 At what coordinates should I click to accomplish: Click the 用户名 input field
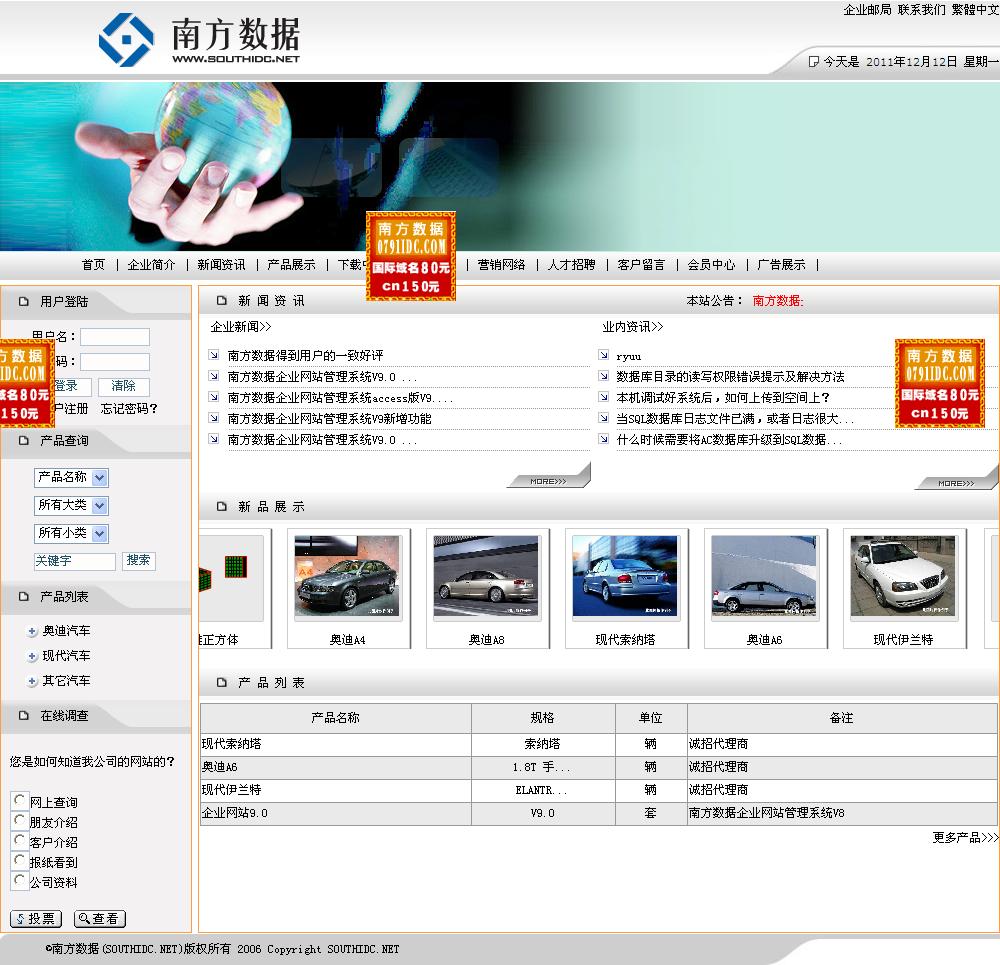(x=115, y=337)
